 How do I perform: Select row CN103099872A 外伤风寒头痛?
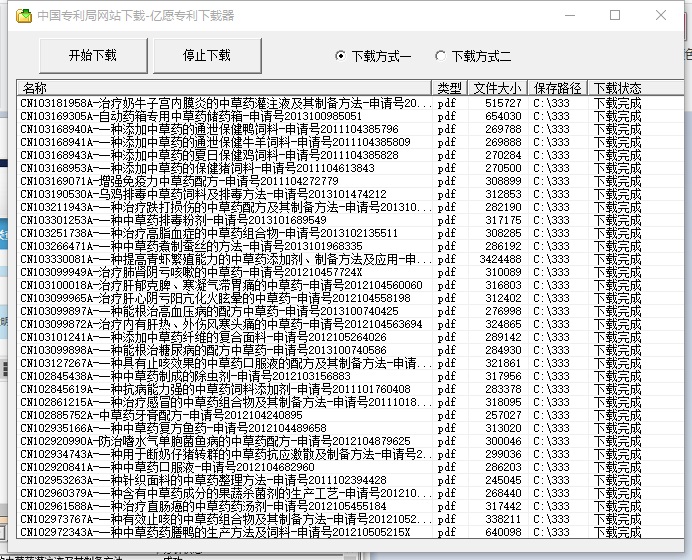350,324
